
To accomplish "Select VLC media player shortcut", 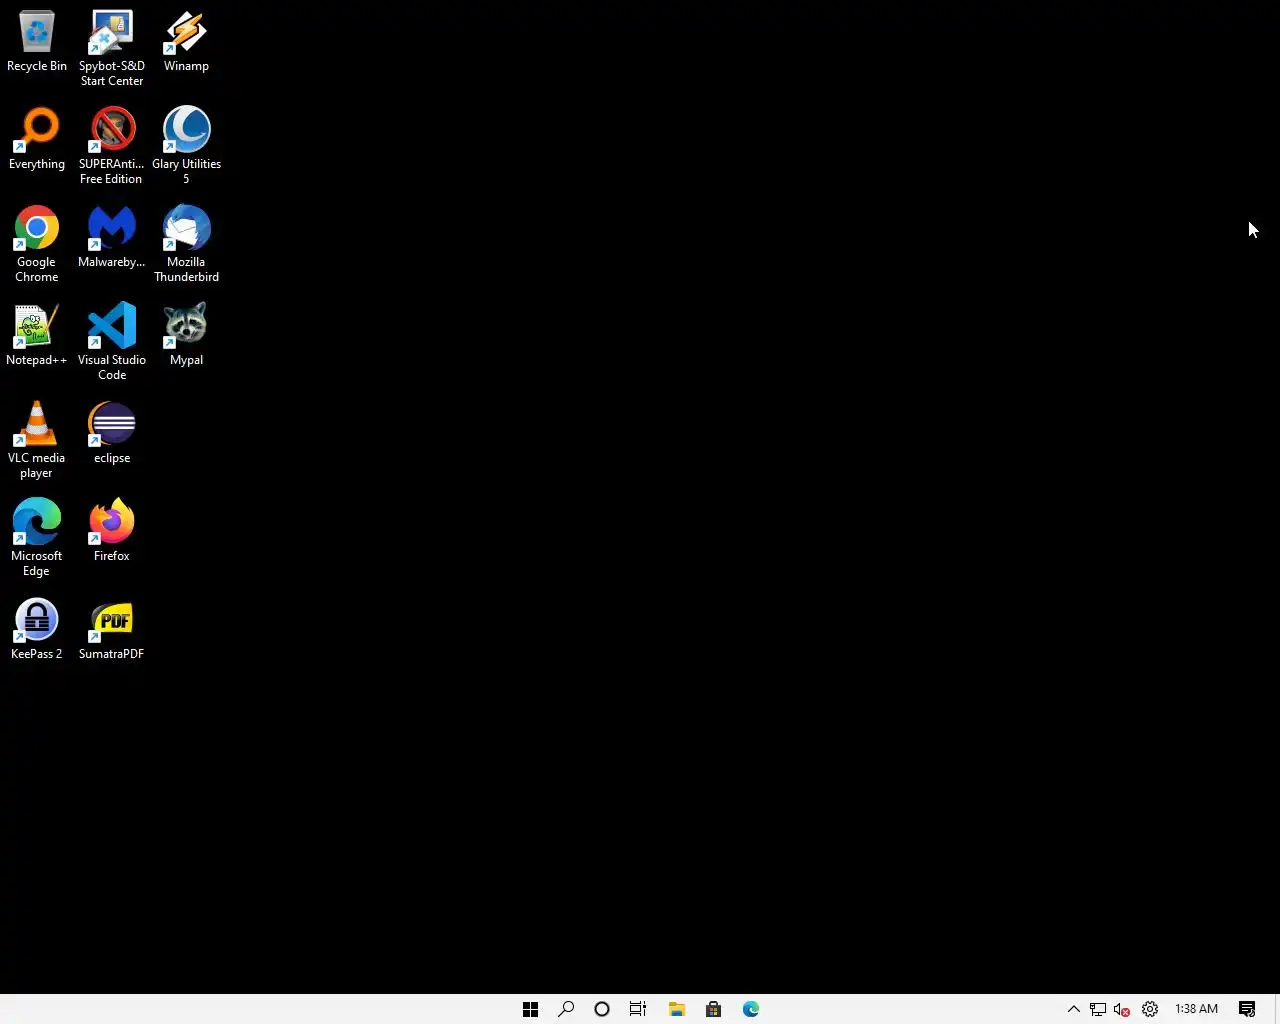I will [x=37, y=441].
